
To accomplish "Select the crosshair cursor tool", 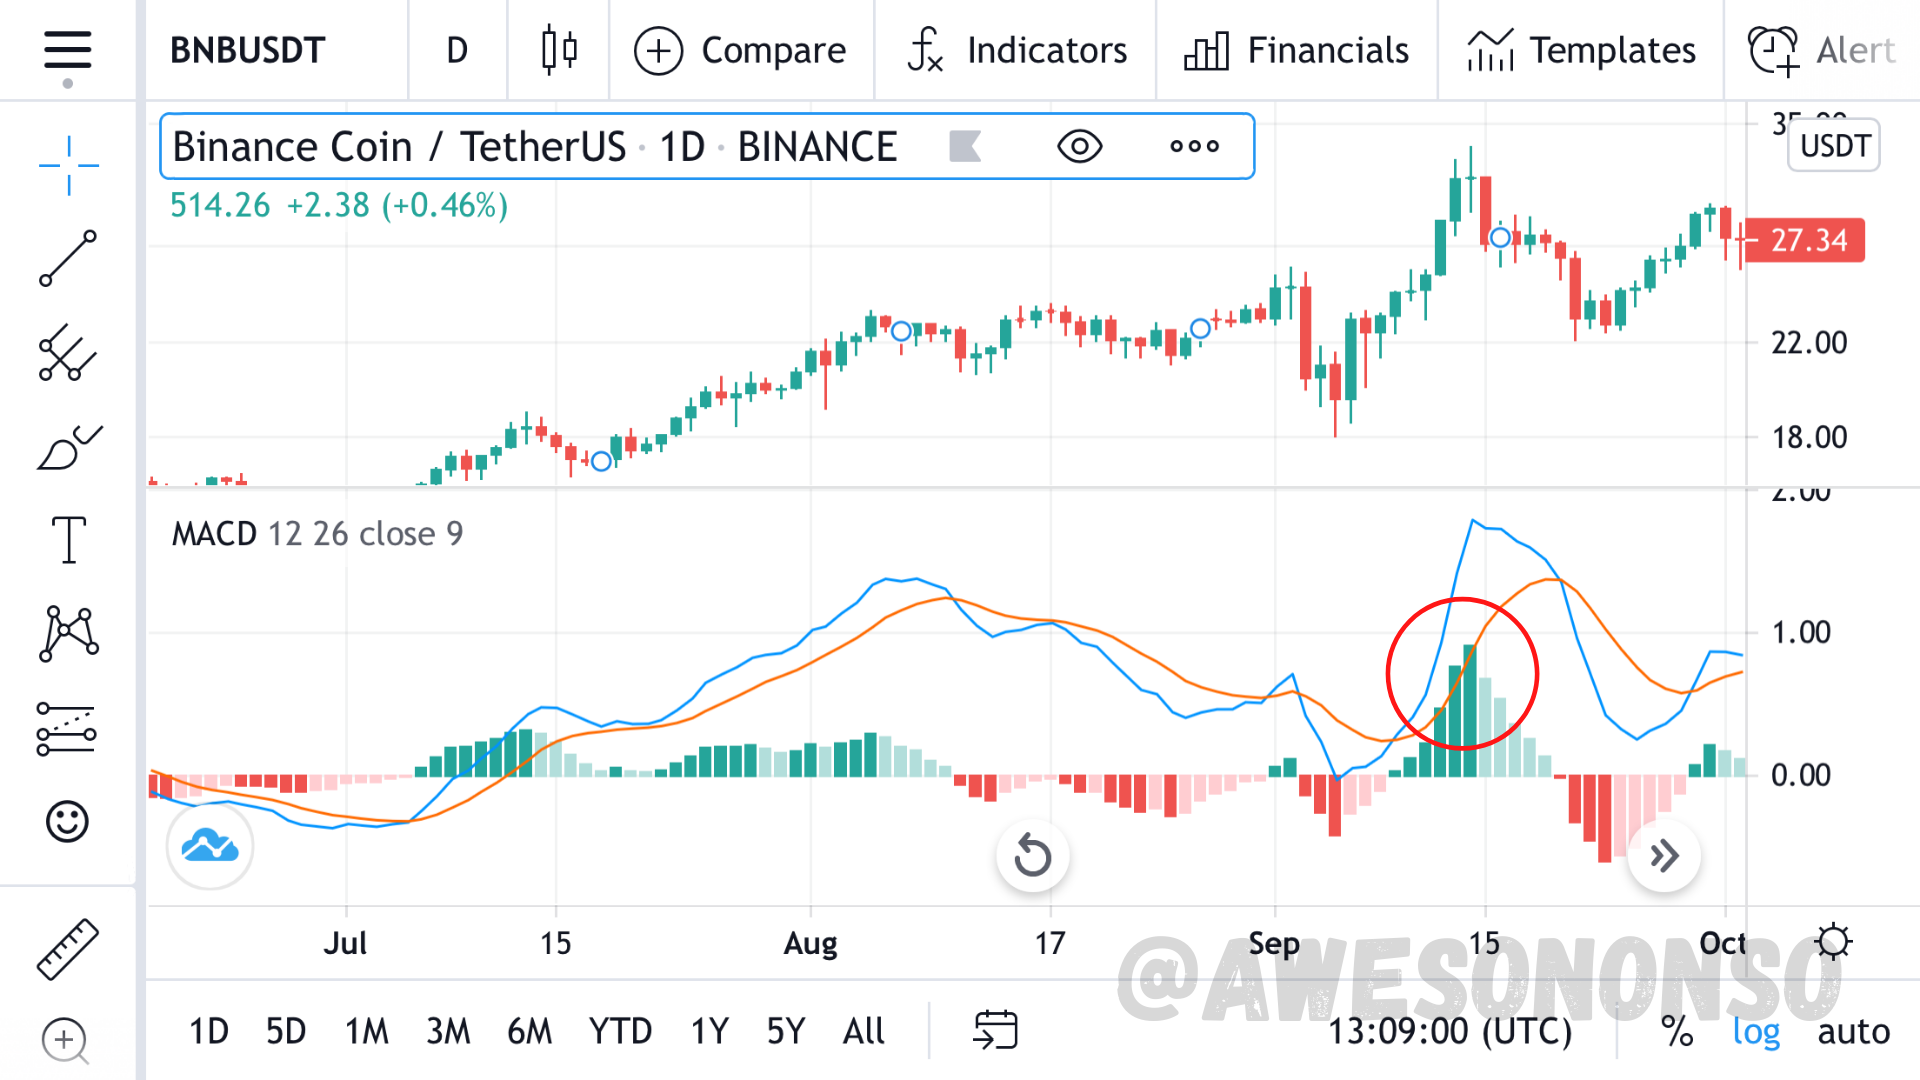I will tap(68, 165).
